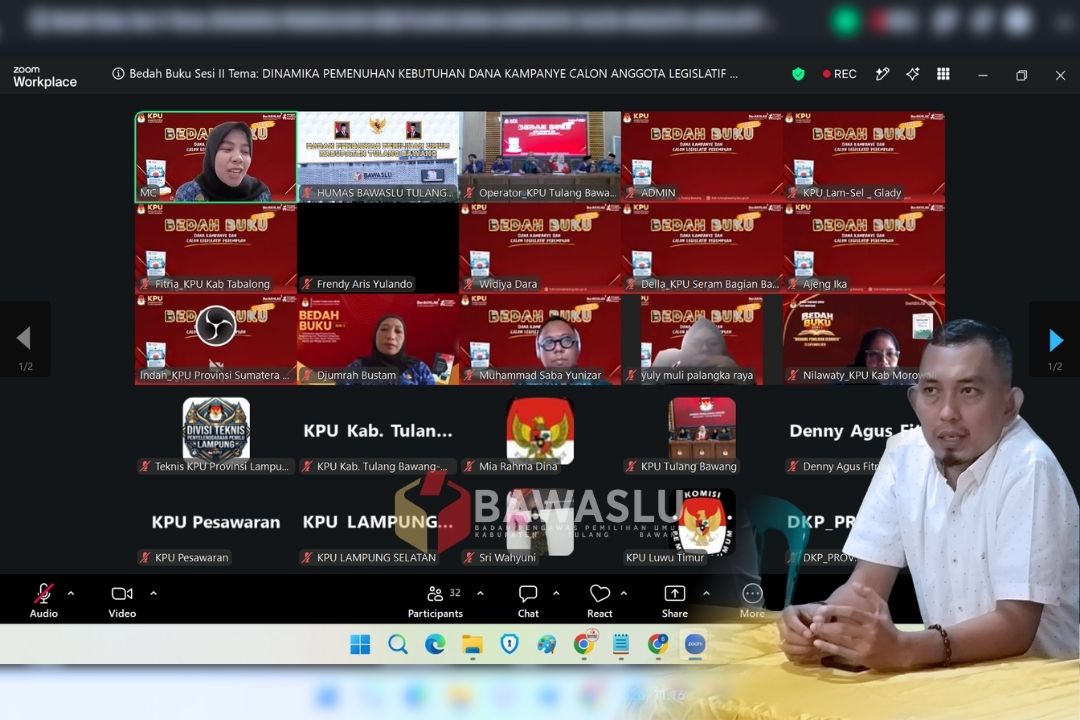The image size is (1080, 720).
Task: Click the AI Companion sparkle icon
Action: pos(913,74)
